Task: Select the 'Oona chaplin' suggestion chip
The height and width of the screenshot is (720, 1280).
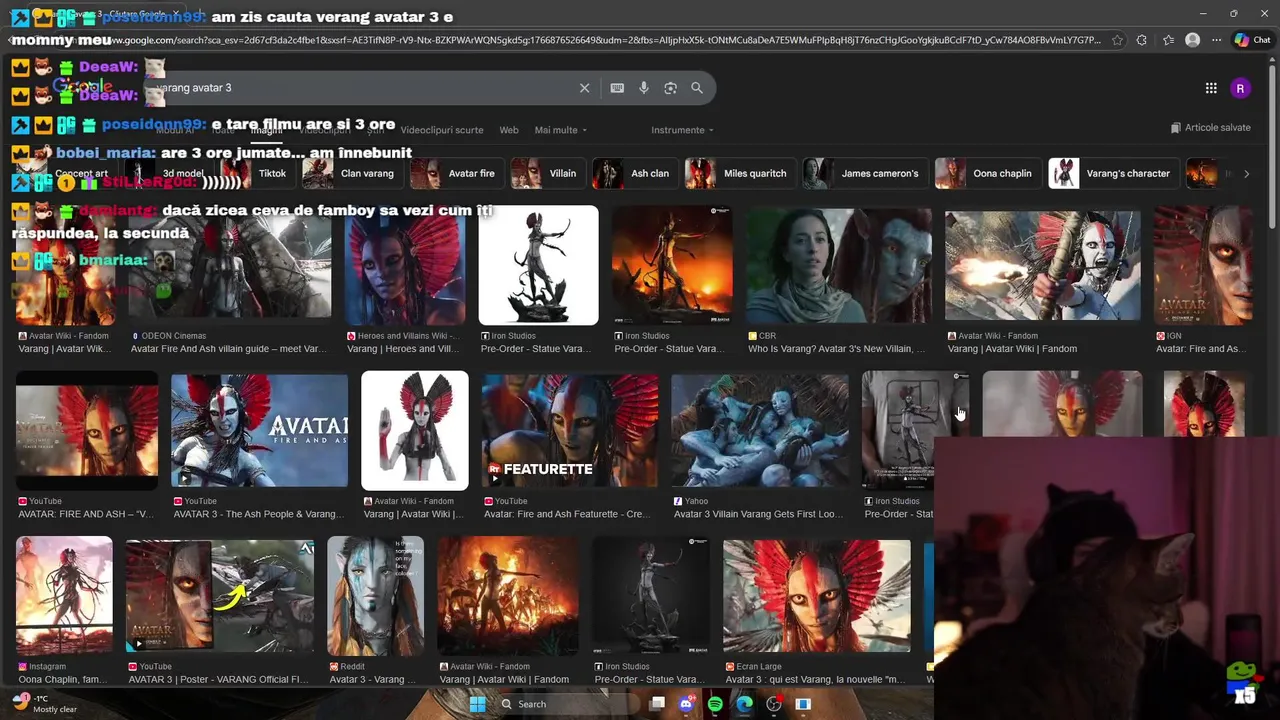Action: coord(986,173)
